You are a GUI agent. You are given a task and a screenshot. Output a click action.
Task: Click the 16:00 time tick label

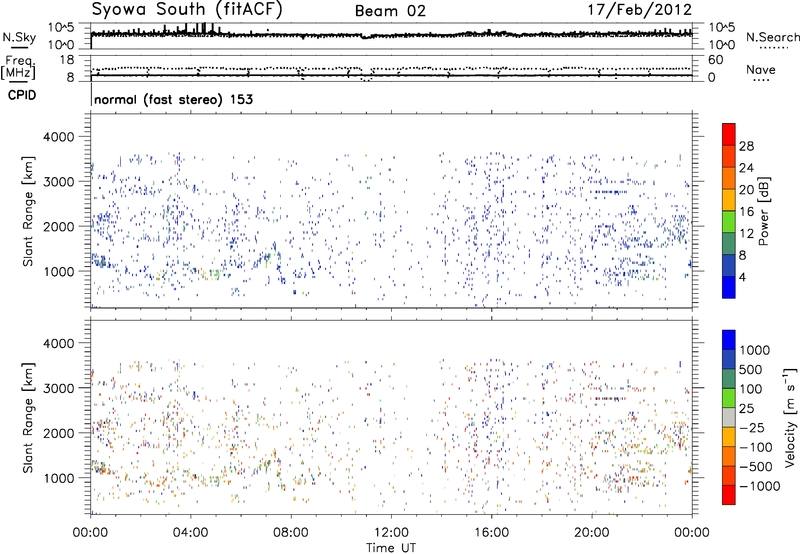[x=492, y=533]
